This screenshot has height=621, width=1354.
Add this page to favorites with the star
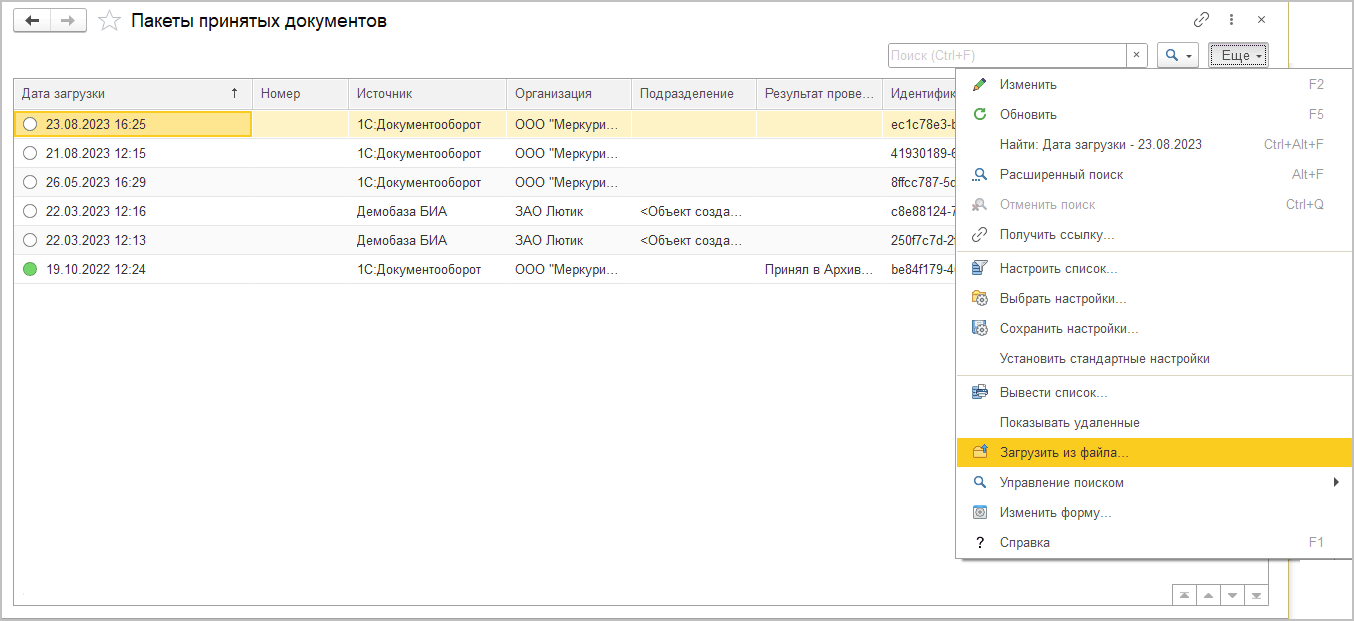[110, 21]
